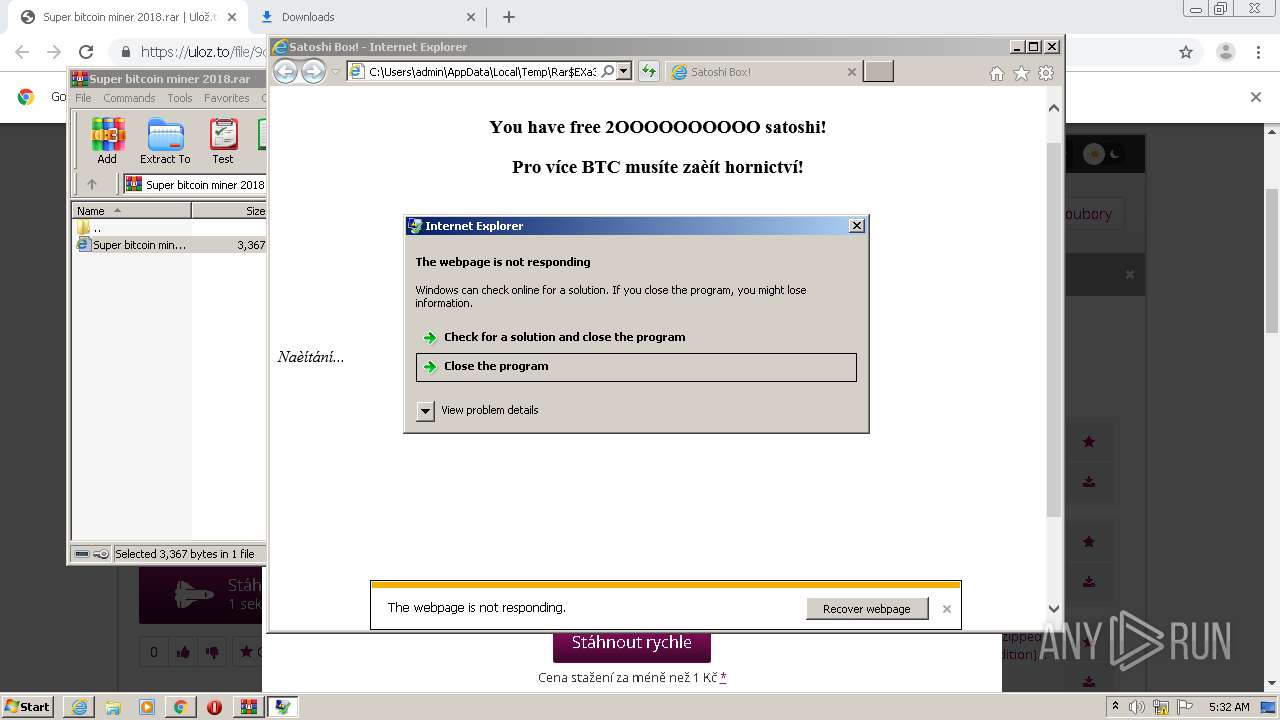Click the IE page scrollbar down arrow
This screenshot has height=720, width=1280.
(1054, 608)
